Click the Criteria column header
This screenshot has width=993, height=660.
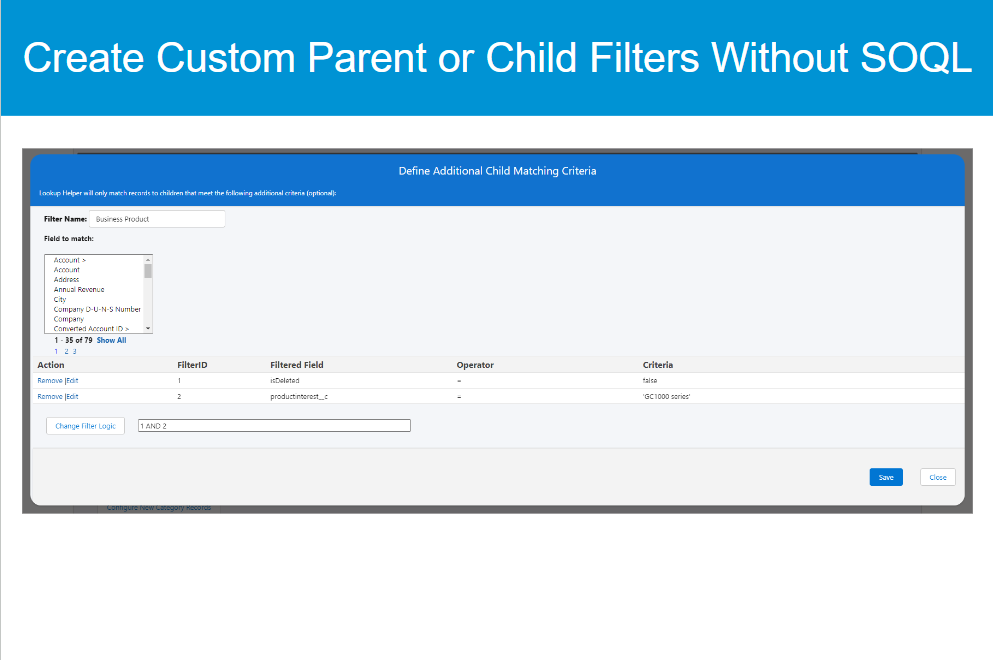[x=658, y=365]
